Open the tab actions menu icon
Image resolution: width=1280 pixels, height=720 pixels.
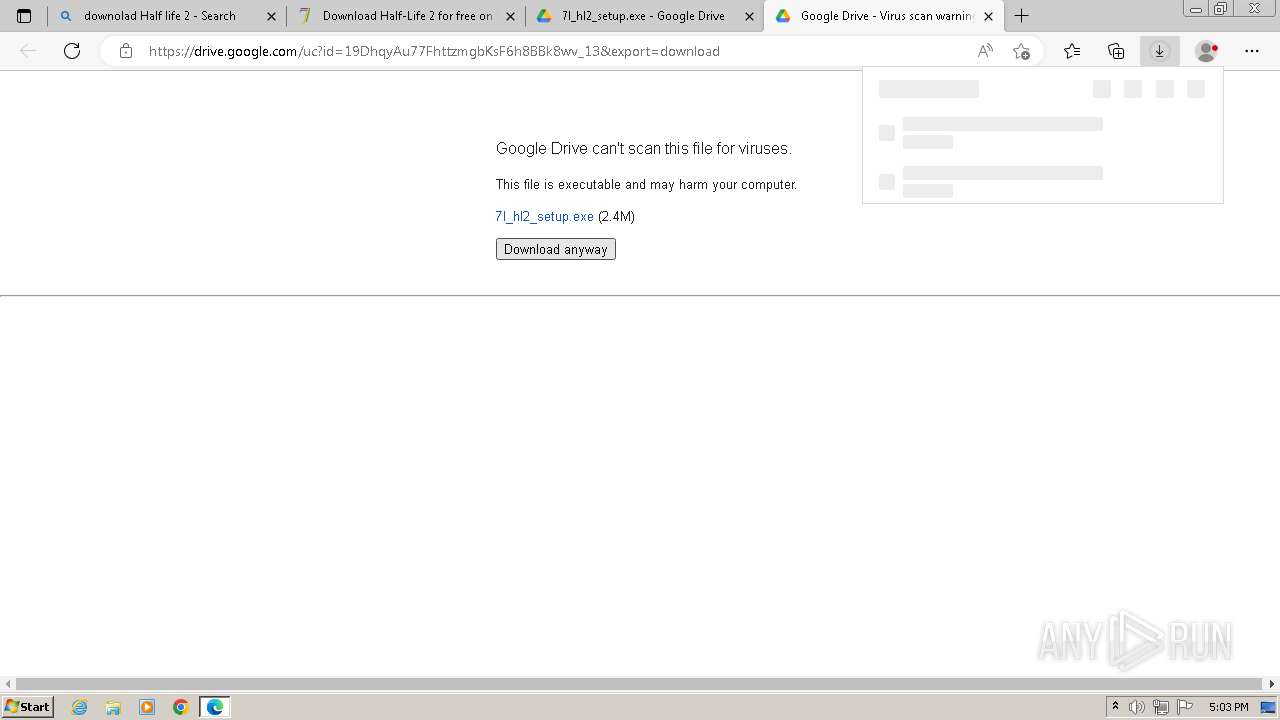(x=24, y=16)
